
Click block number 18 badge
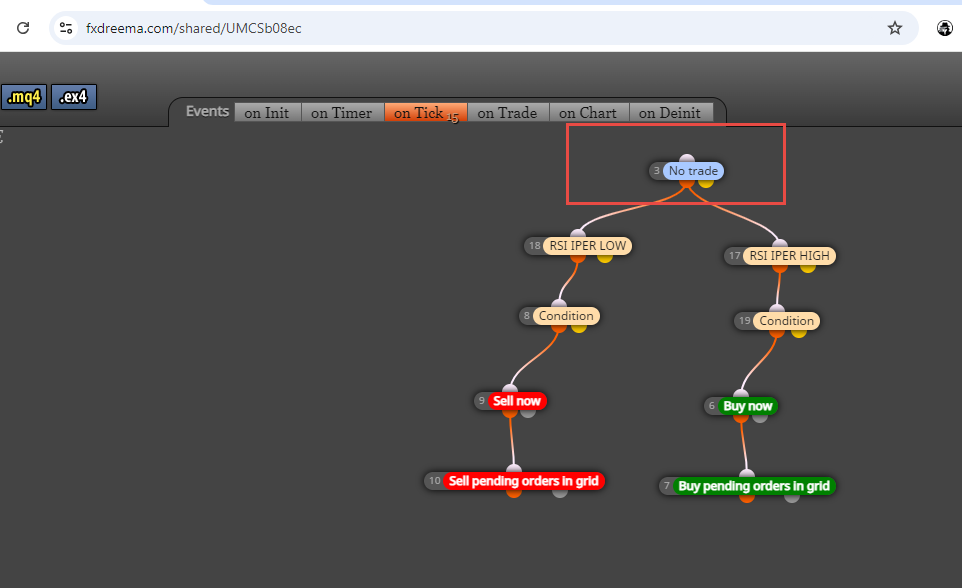[x=534, y=246]
